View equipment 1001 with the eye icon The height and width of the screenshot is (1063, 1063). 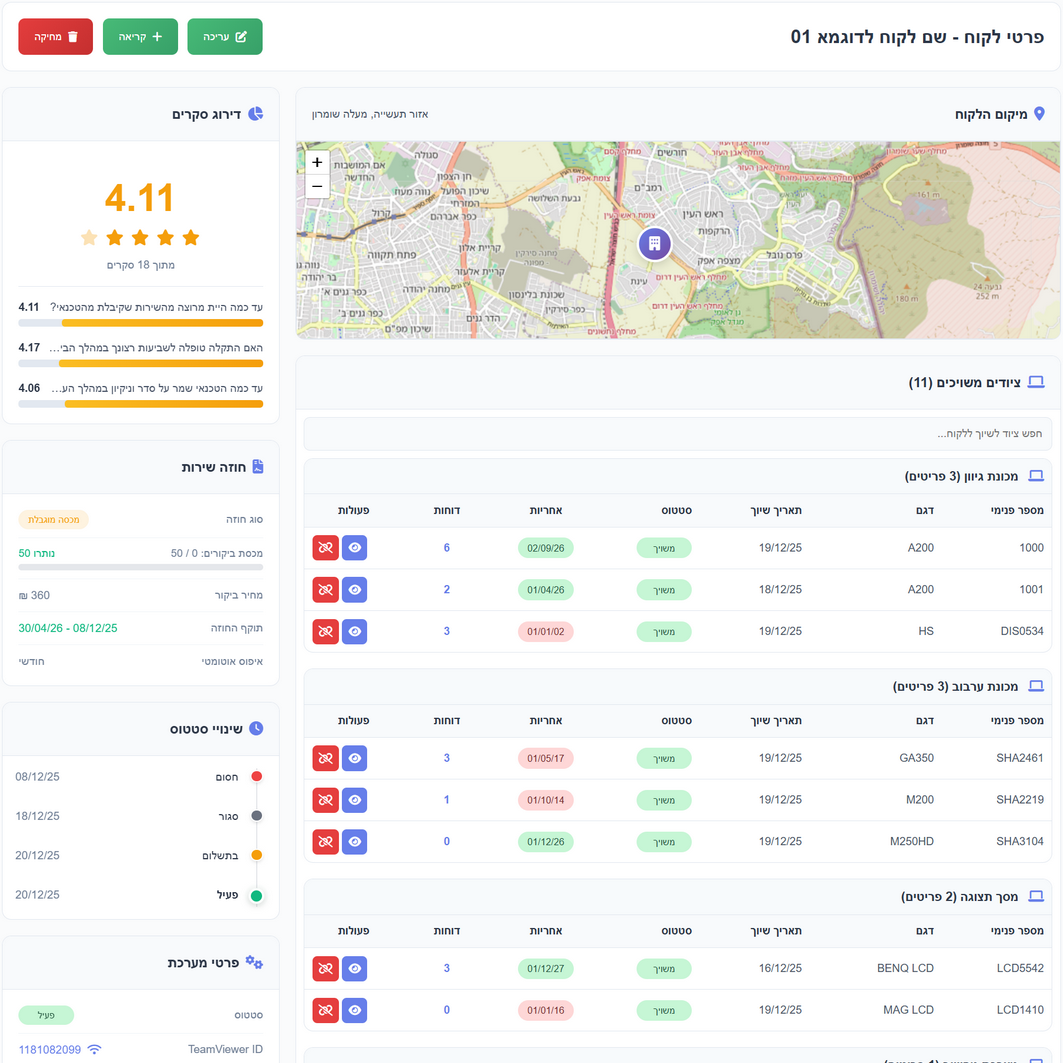[x=355, y=590]
